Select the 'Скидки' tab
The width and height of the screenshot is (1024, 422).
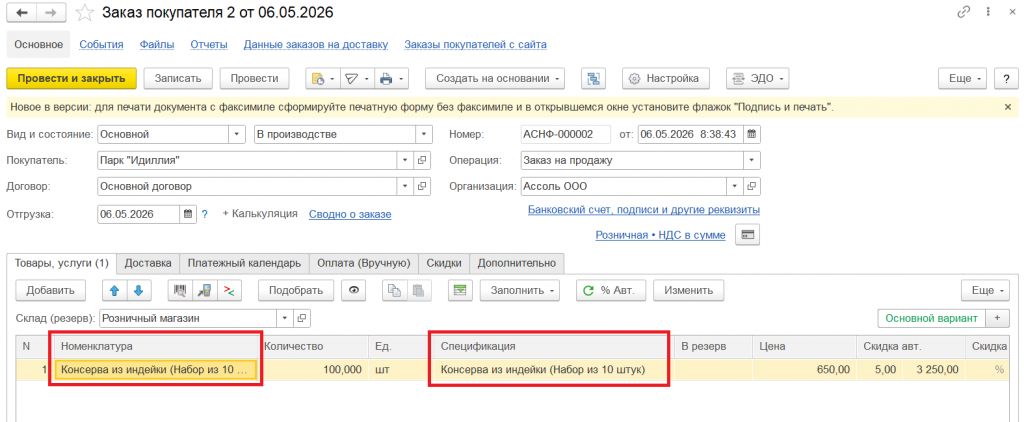pyautogui.click(x=444, y=263)
